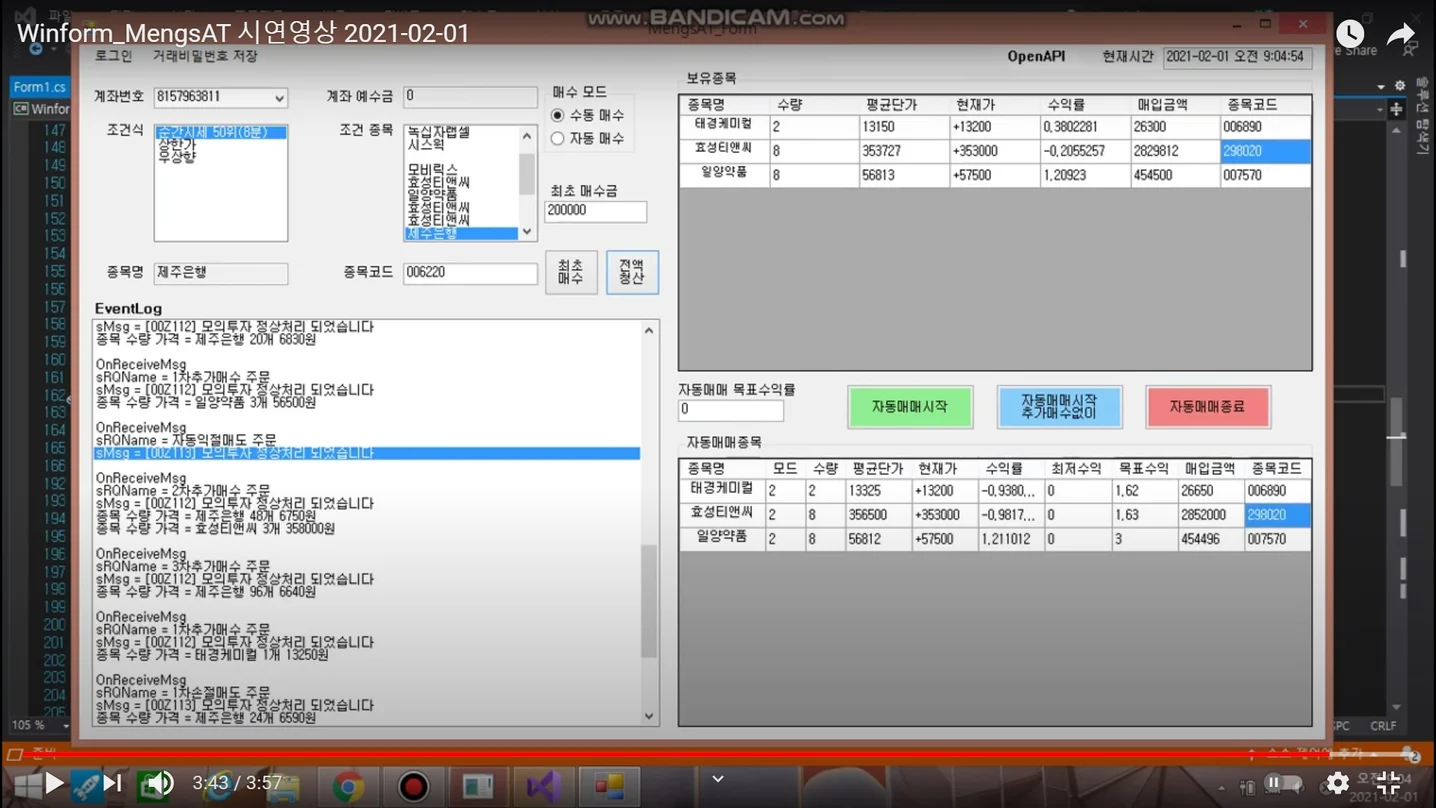1436x808 pixels.
Task: Expand chapter chevron in player bar
Action: (x=717, y=779)
